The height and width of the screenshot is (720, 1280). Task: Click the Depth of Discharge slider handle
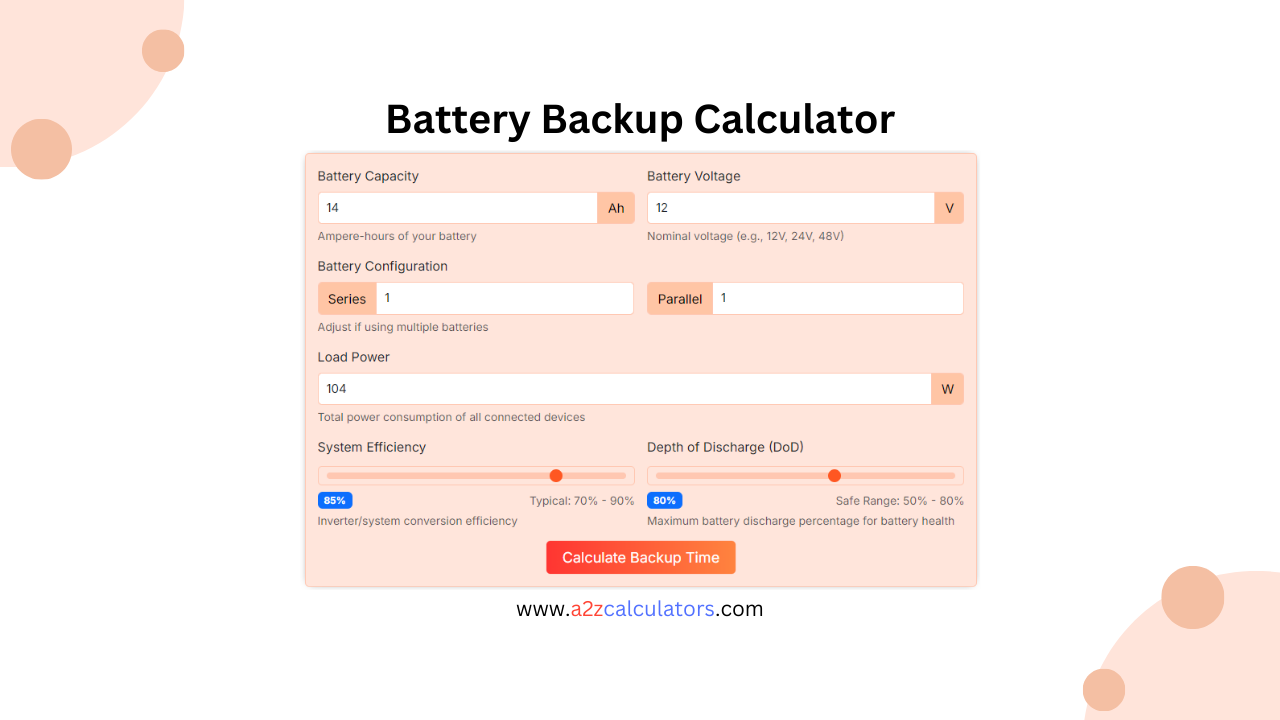pos(835,475)
